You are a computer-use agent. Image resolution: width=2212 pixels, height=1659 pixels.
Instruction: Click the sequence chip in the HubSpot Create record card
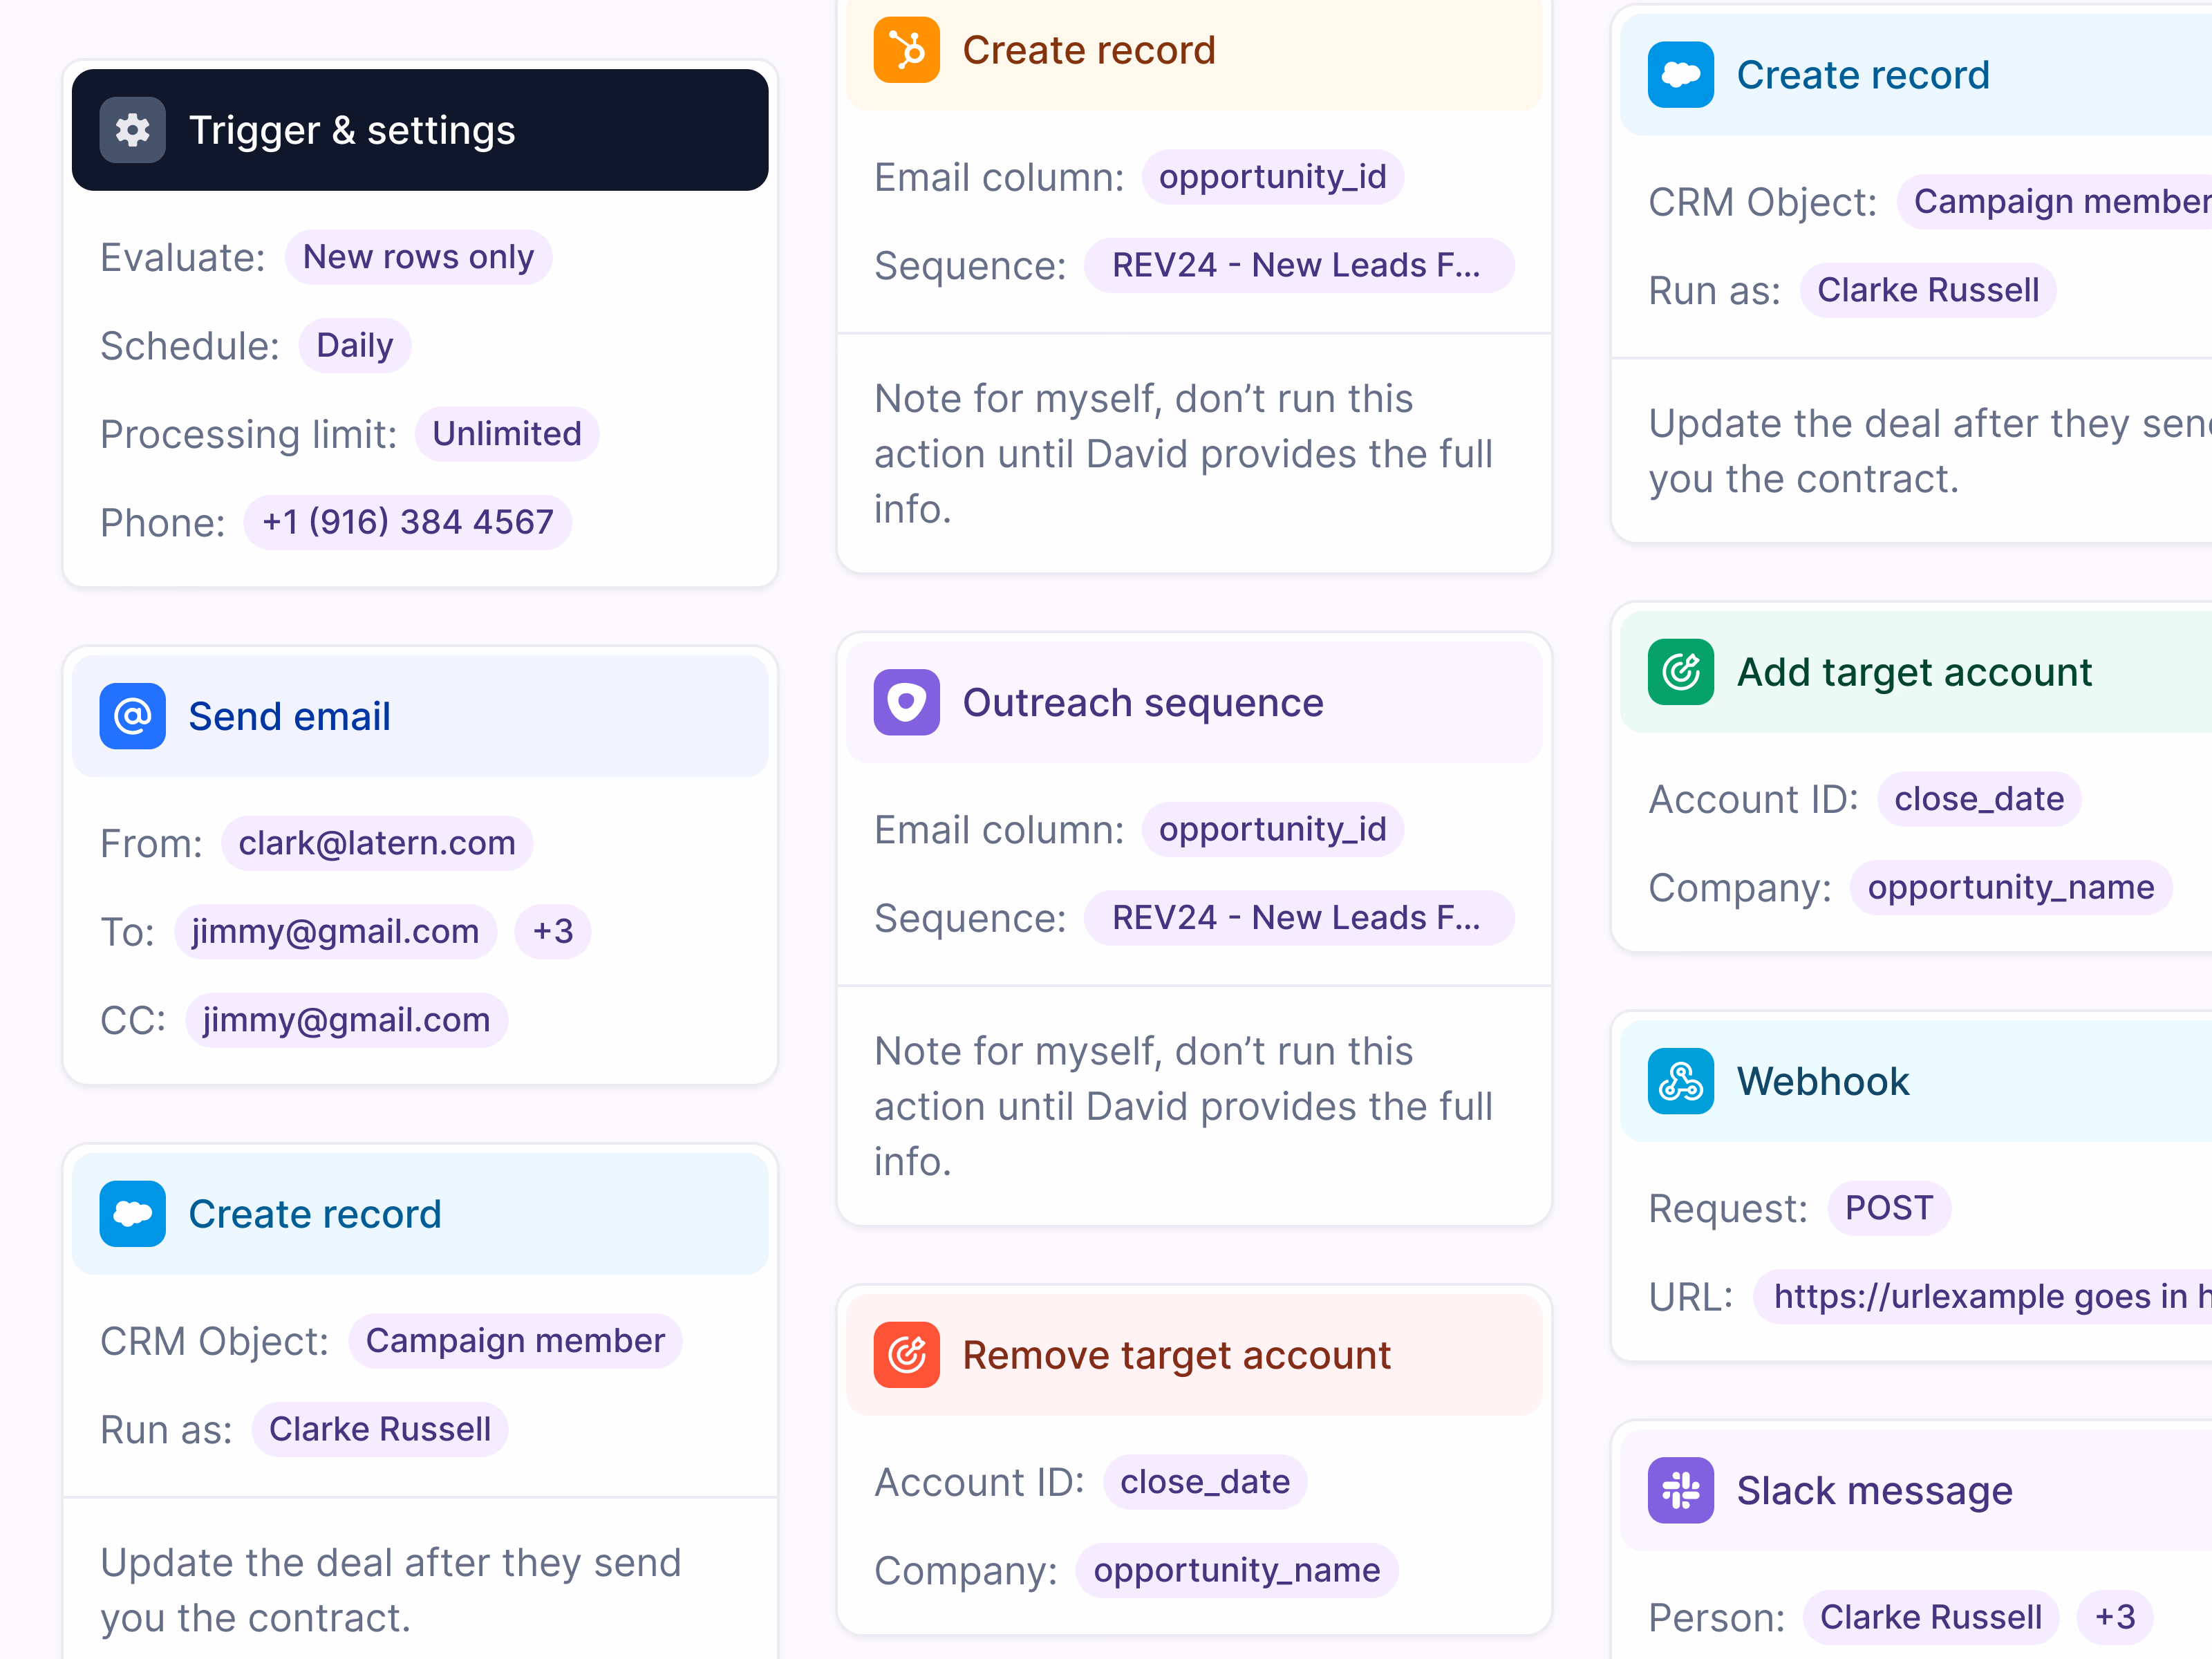point(1299,265)
